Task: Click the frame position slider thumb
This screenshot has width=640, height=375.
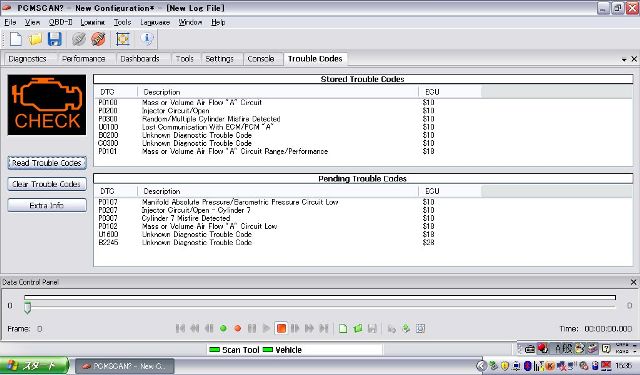Action: [27, 307]
